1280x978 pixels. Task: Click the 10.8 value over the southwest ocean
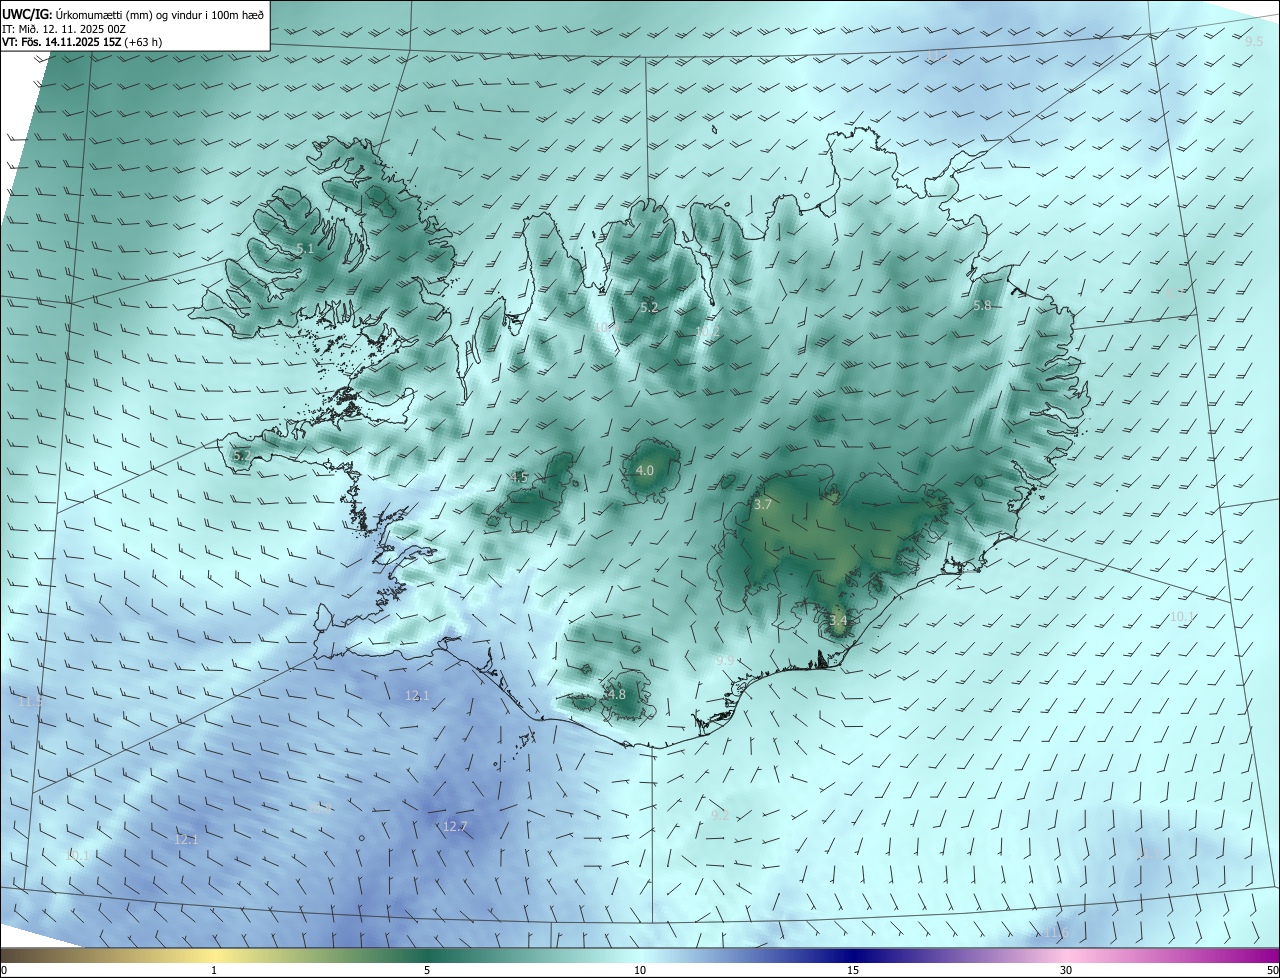click(x=320, y=807)
